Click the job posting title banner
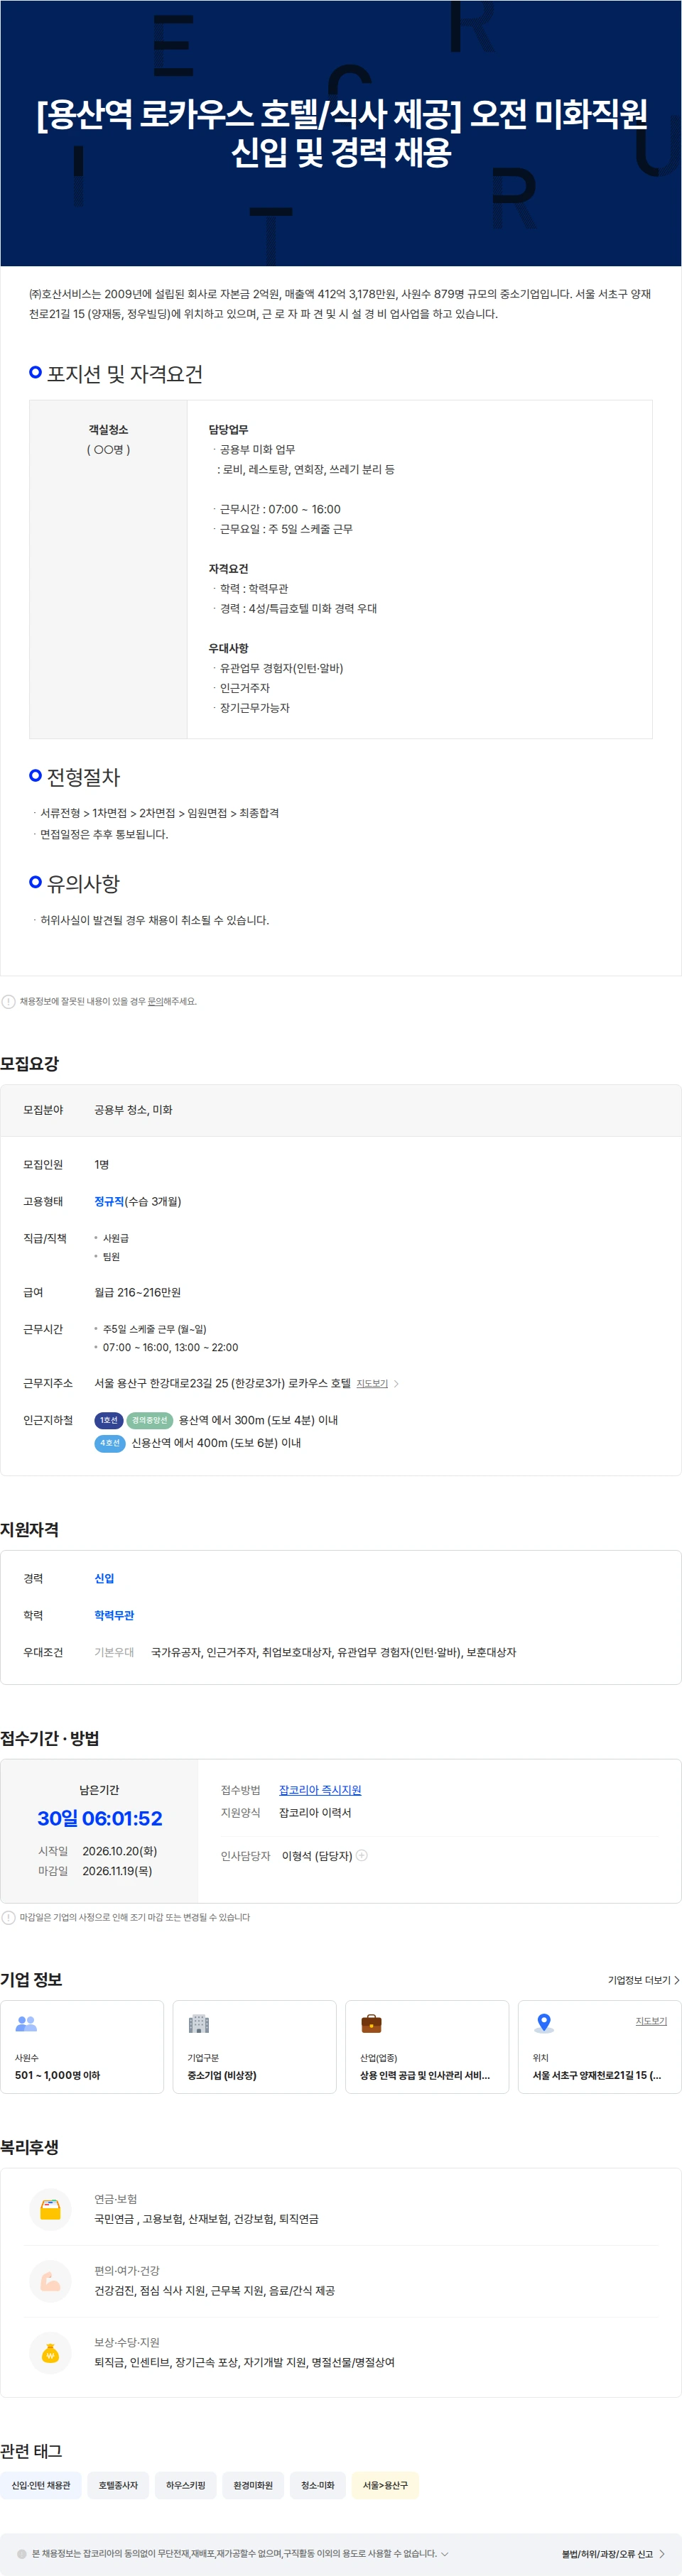Screen dimensions: 682x2576 pos(341,133)
